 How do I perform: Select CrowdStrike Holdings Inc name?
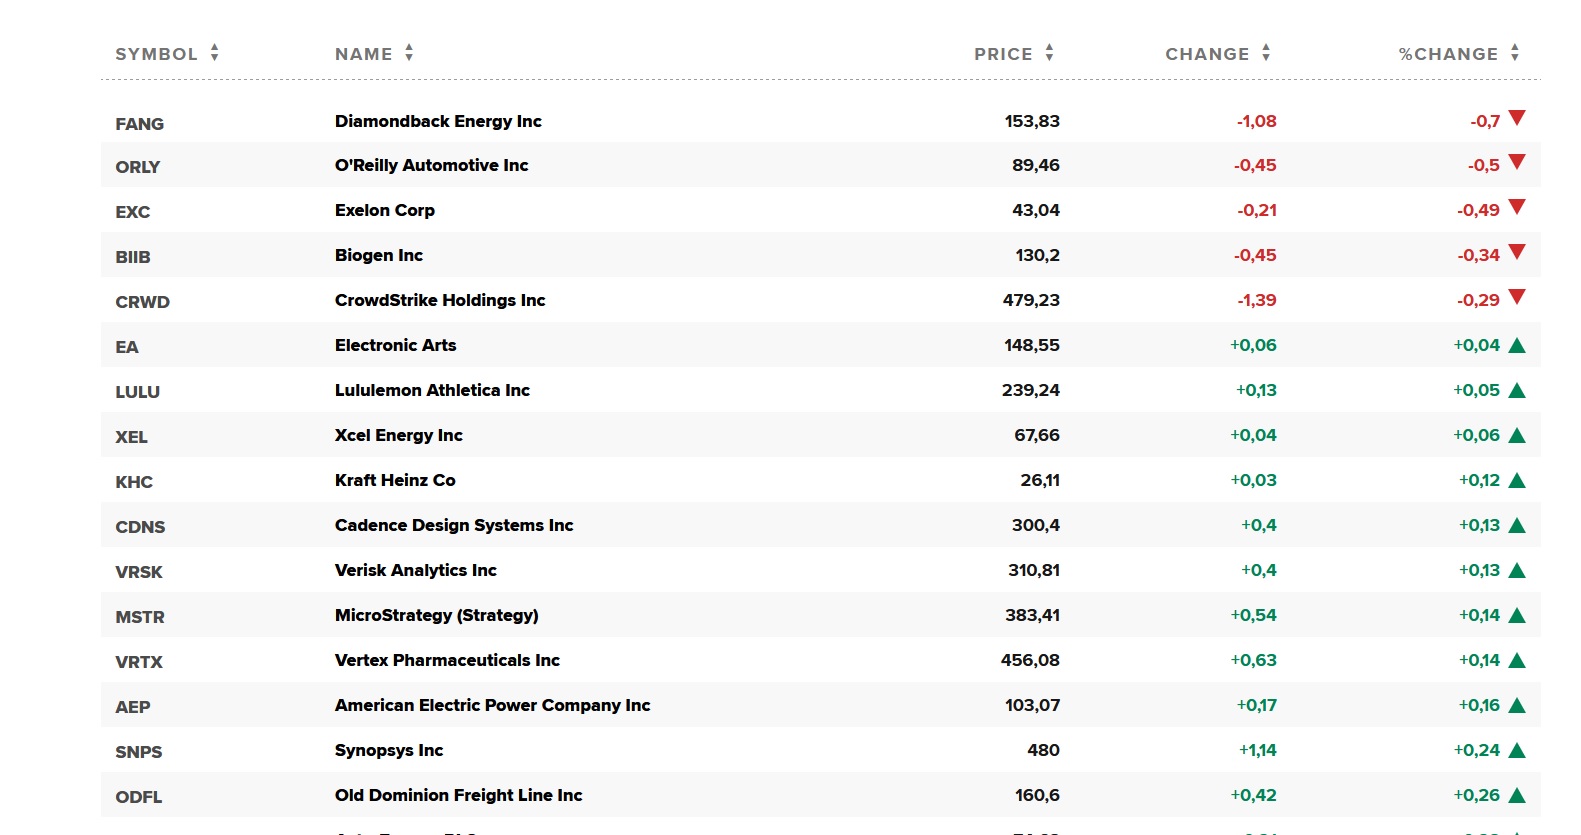(440, 300)
